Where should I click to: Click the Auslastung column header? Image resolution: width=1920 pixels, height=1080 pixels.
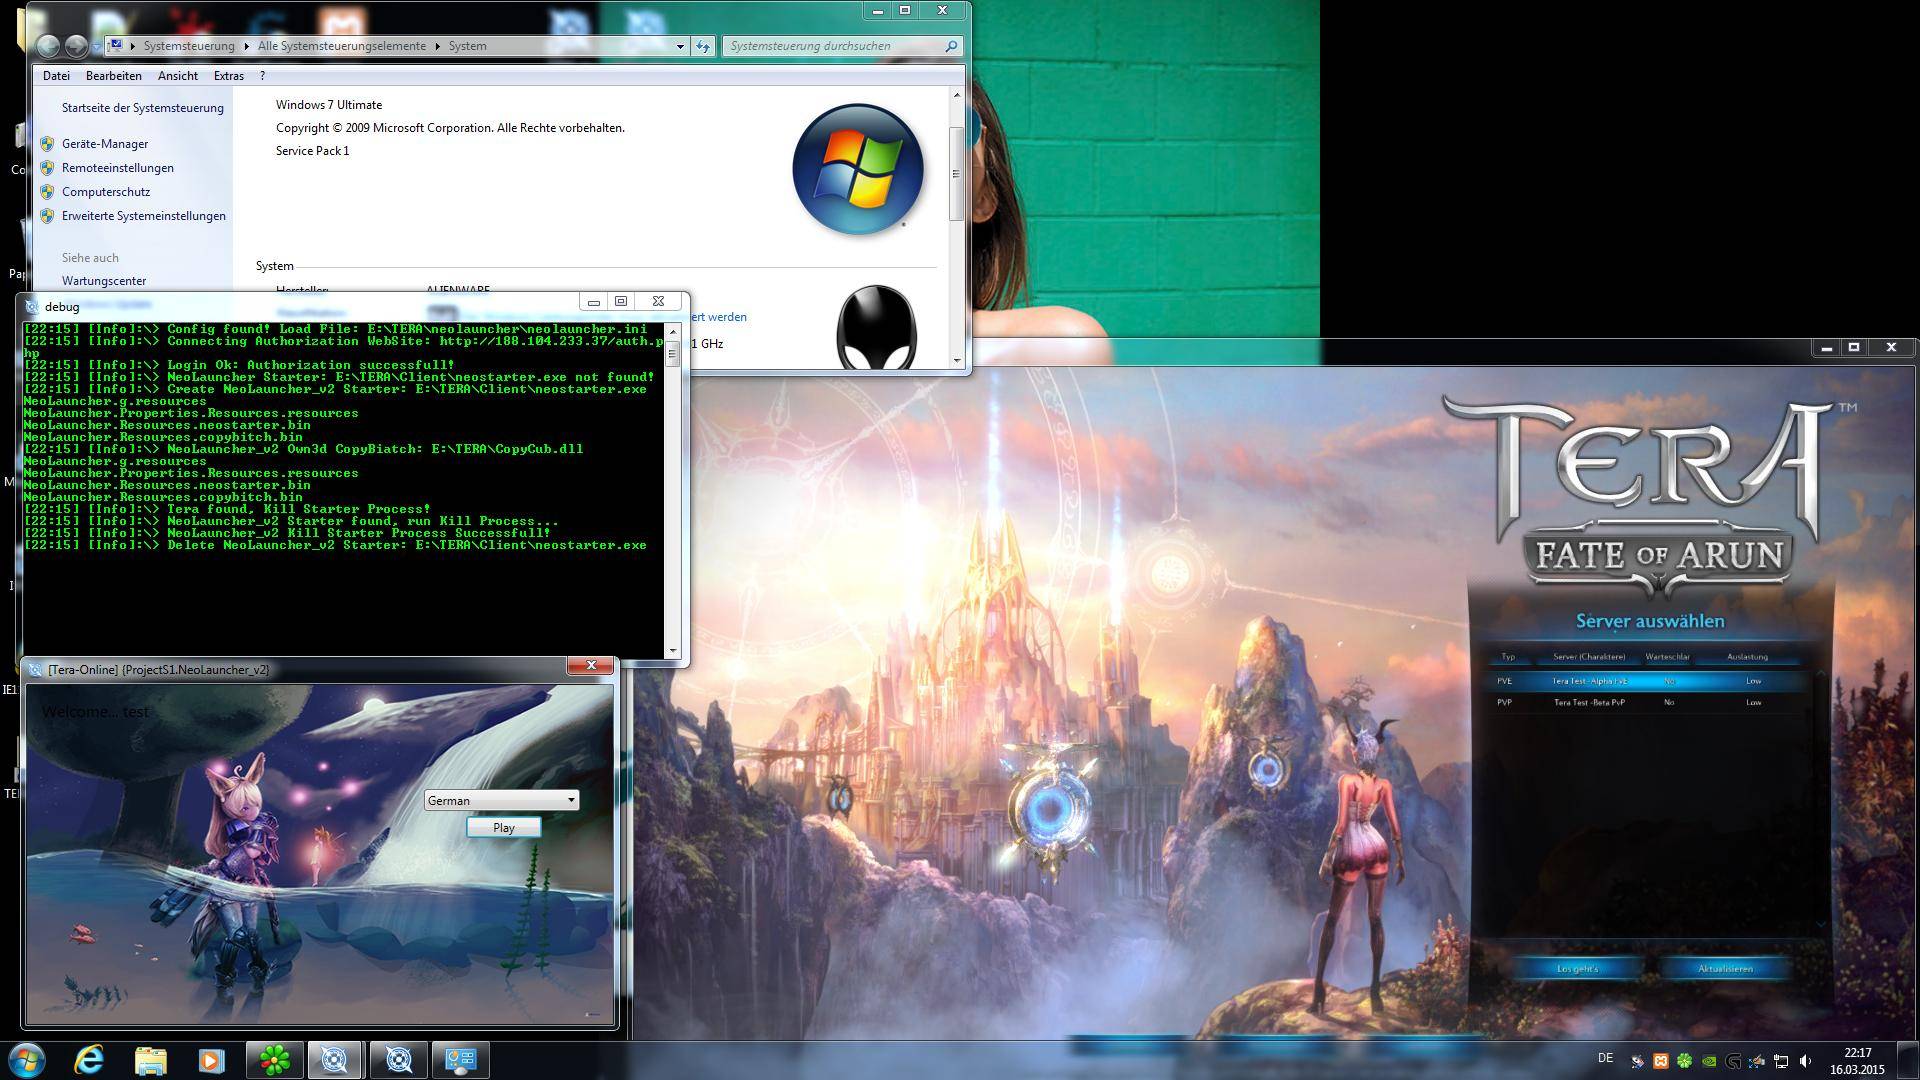click(x=1747, y=657)
